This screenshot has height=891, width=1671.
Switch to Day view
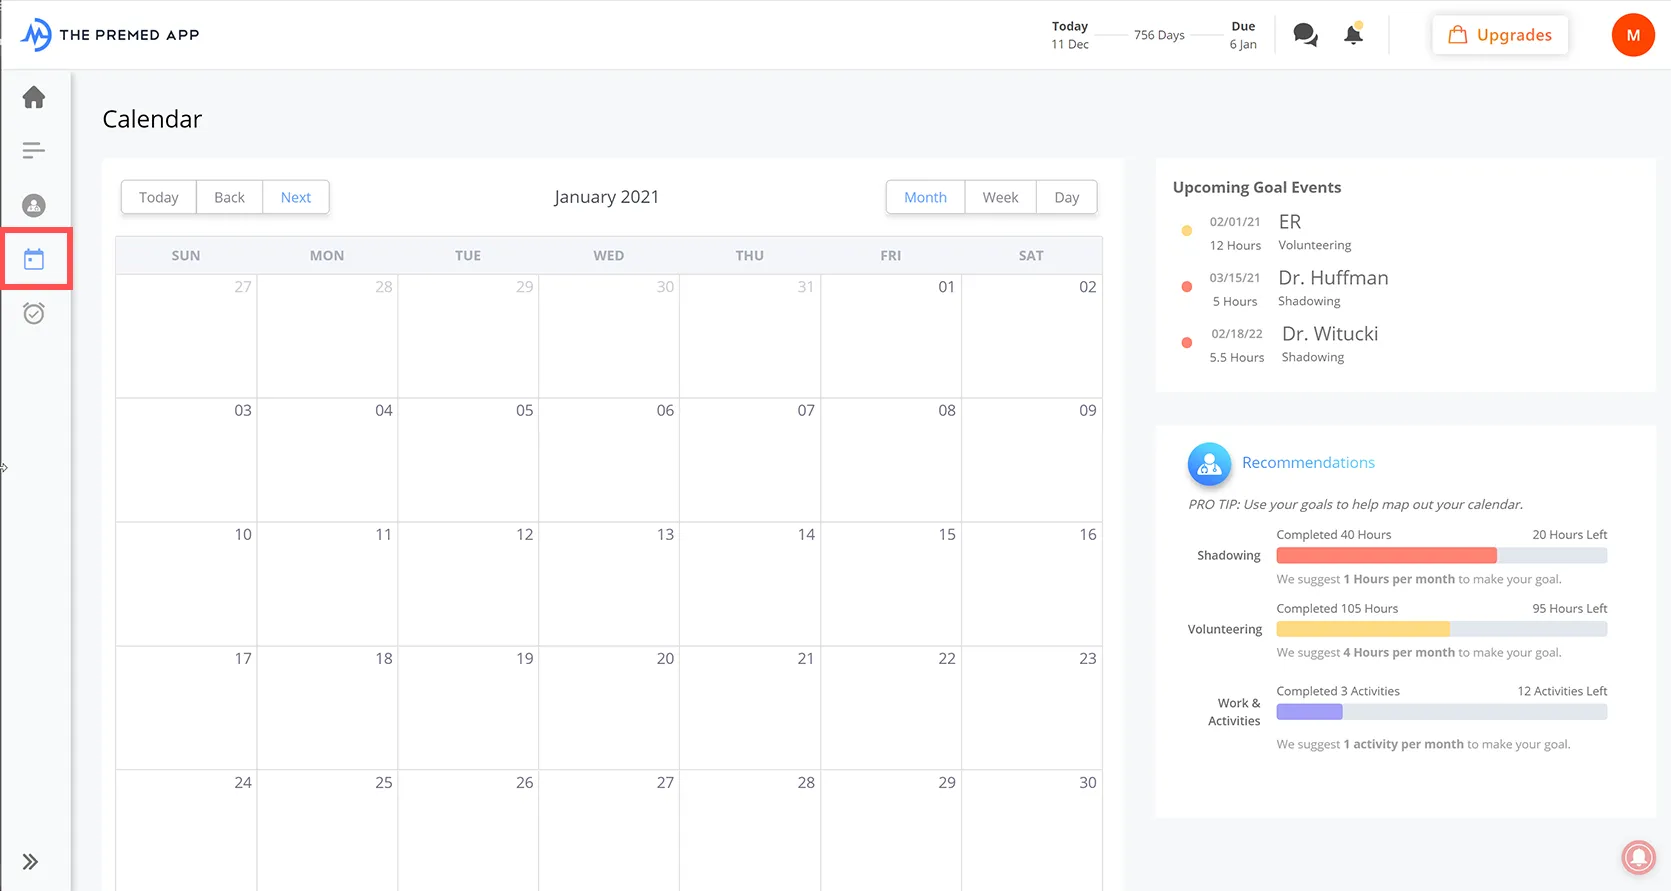point(1067,197)
